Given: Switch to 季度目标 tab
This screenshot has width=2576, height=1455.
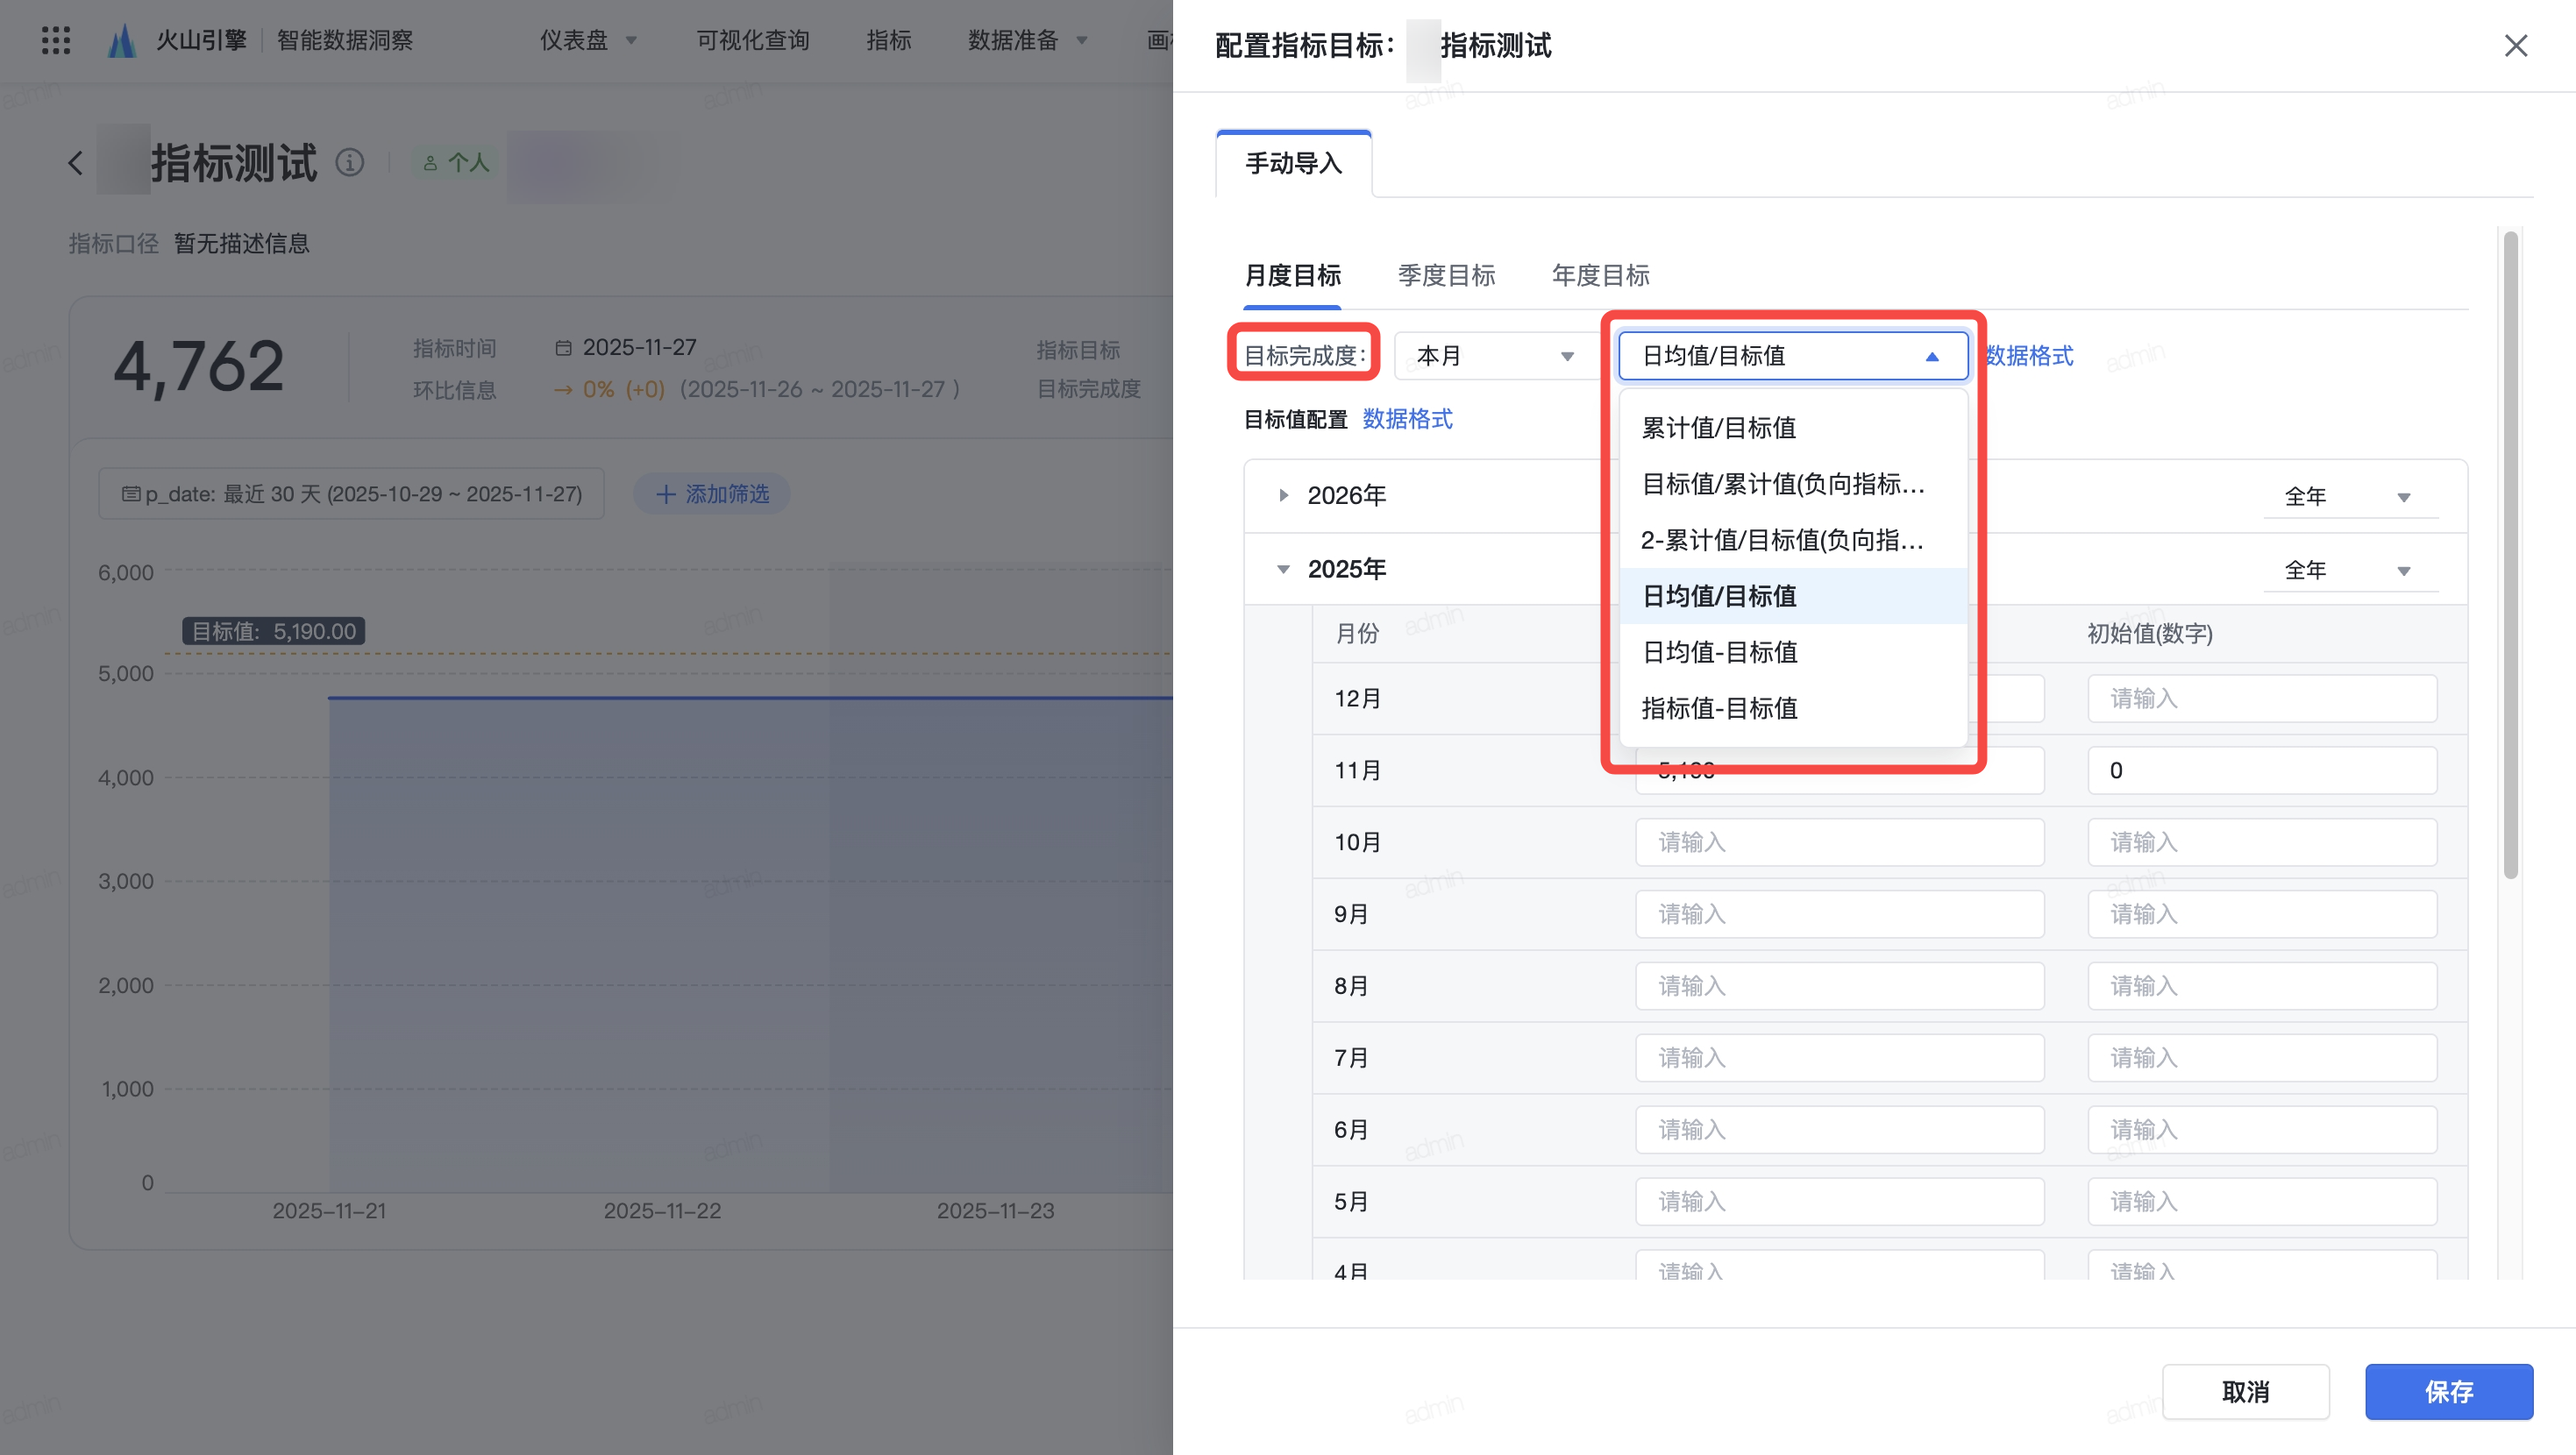Looking at the screenshot, I should (x=1446, y=275).
